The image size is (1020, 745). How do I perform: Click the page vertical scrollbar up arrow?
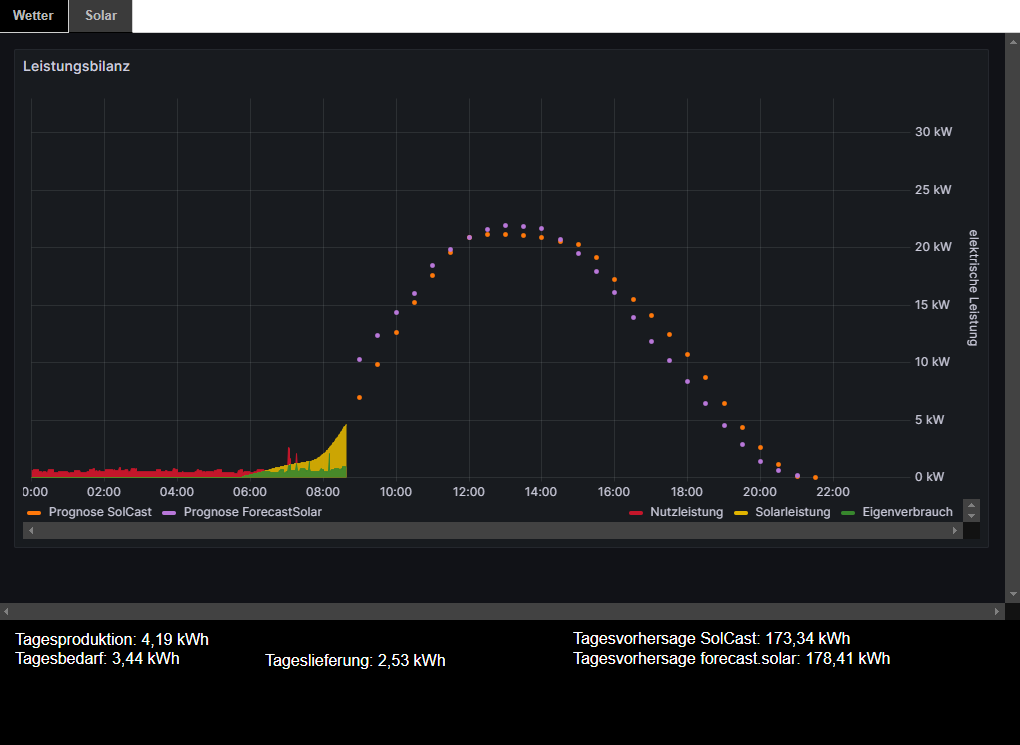click(x=1012, y=42)
